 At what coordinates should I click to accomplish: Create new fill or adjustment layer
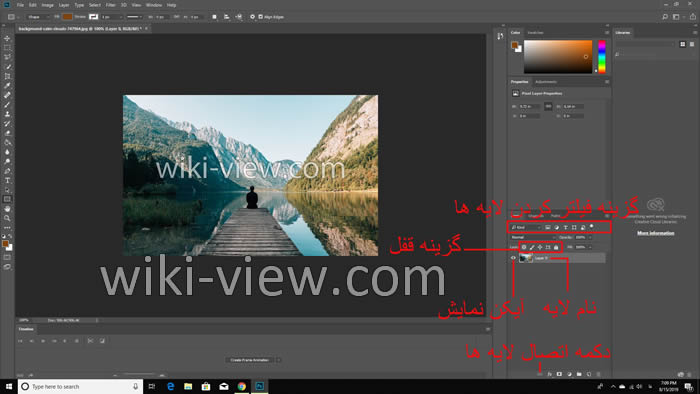tap(569, 374)
